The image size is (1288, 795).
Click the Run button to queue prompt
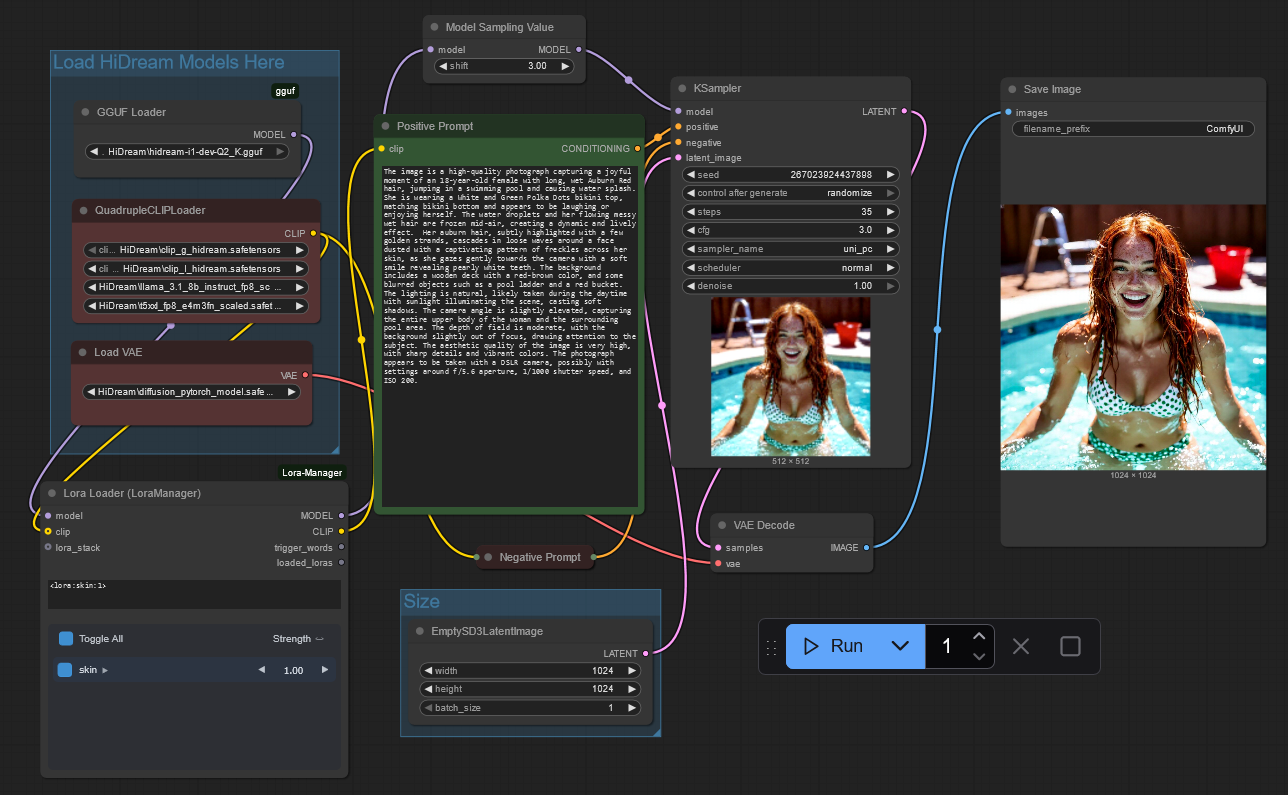point(834,646)
